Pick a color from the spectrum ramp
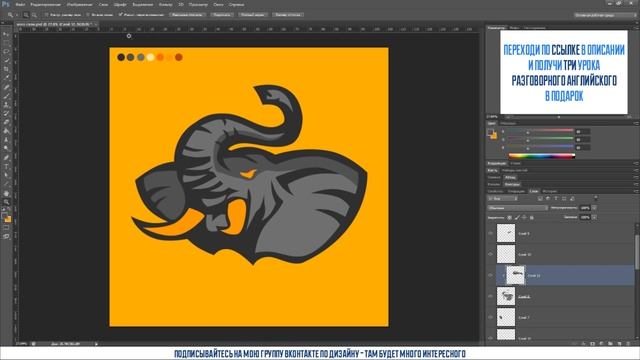640x360 pixels. (x=542, y=156)
